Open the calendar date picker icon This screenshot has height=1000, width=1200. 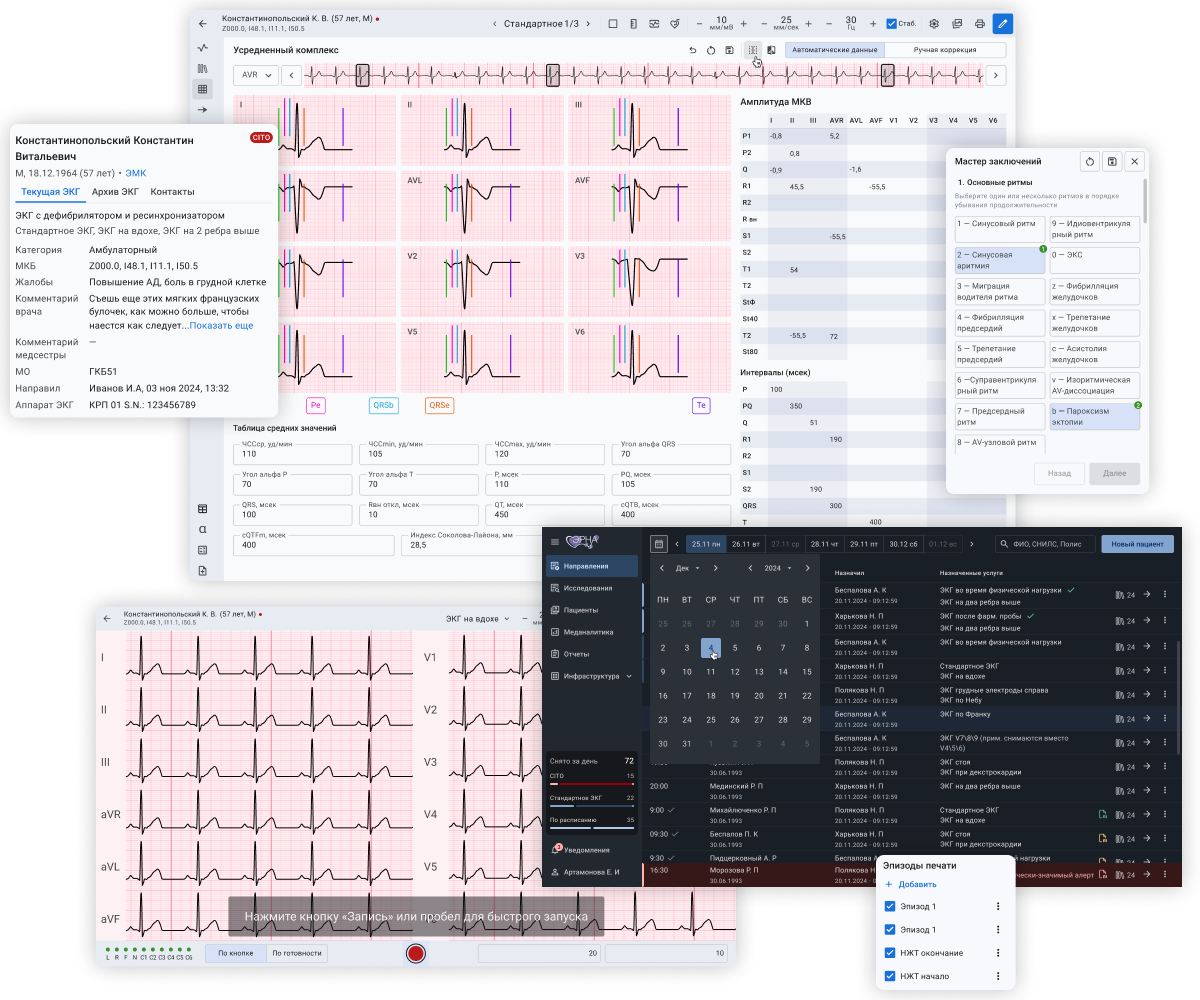(658, 544)
